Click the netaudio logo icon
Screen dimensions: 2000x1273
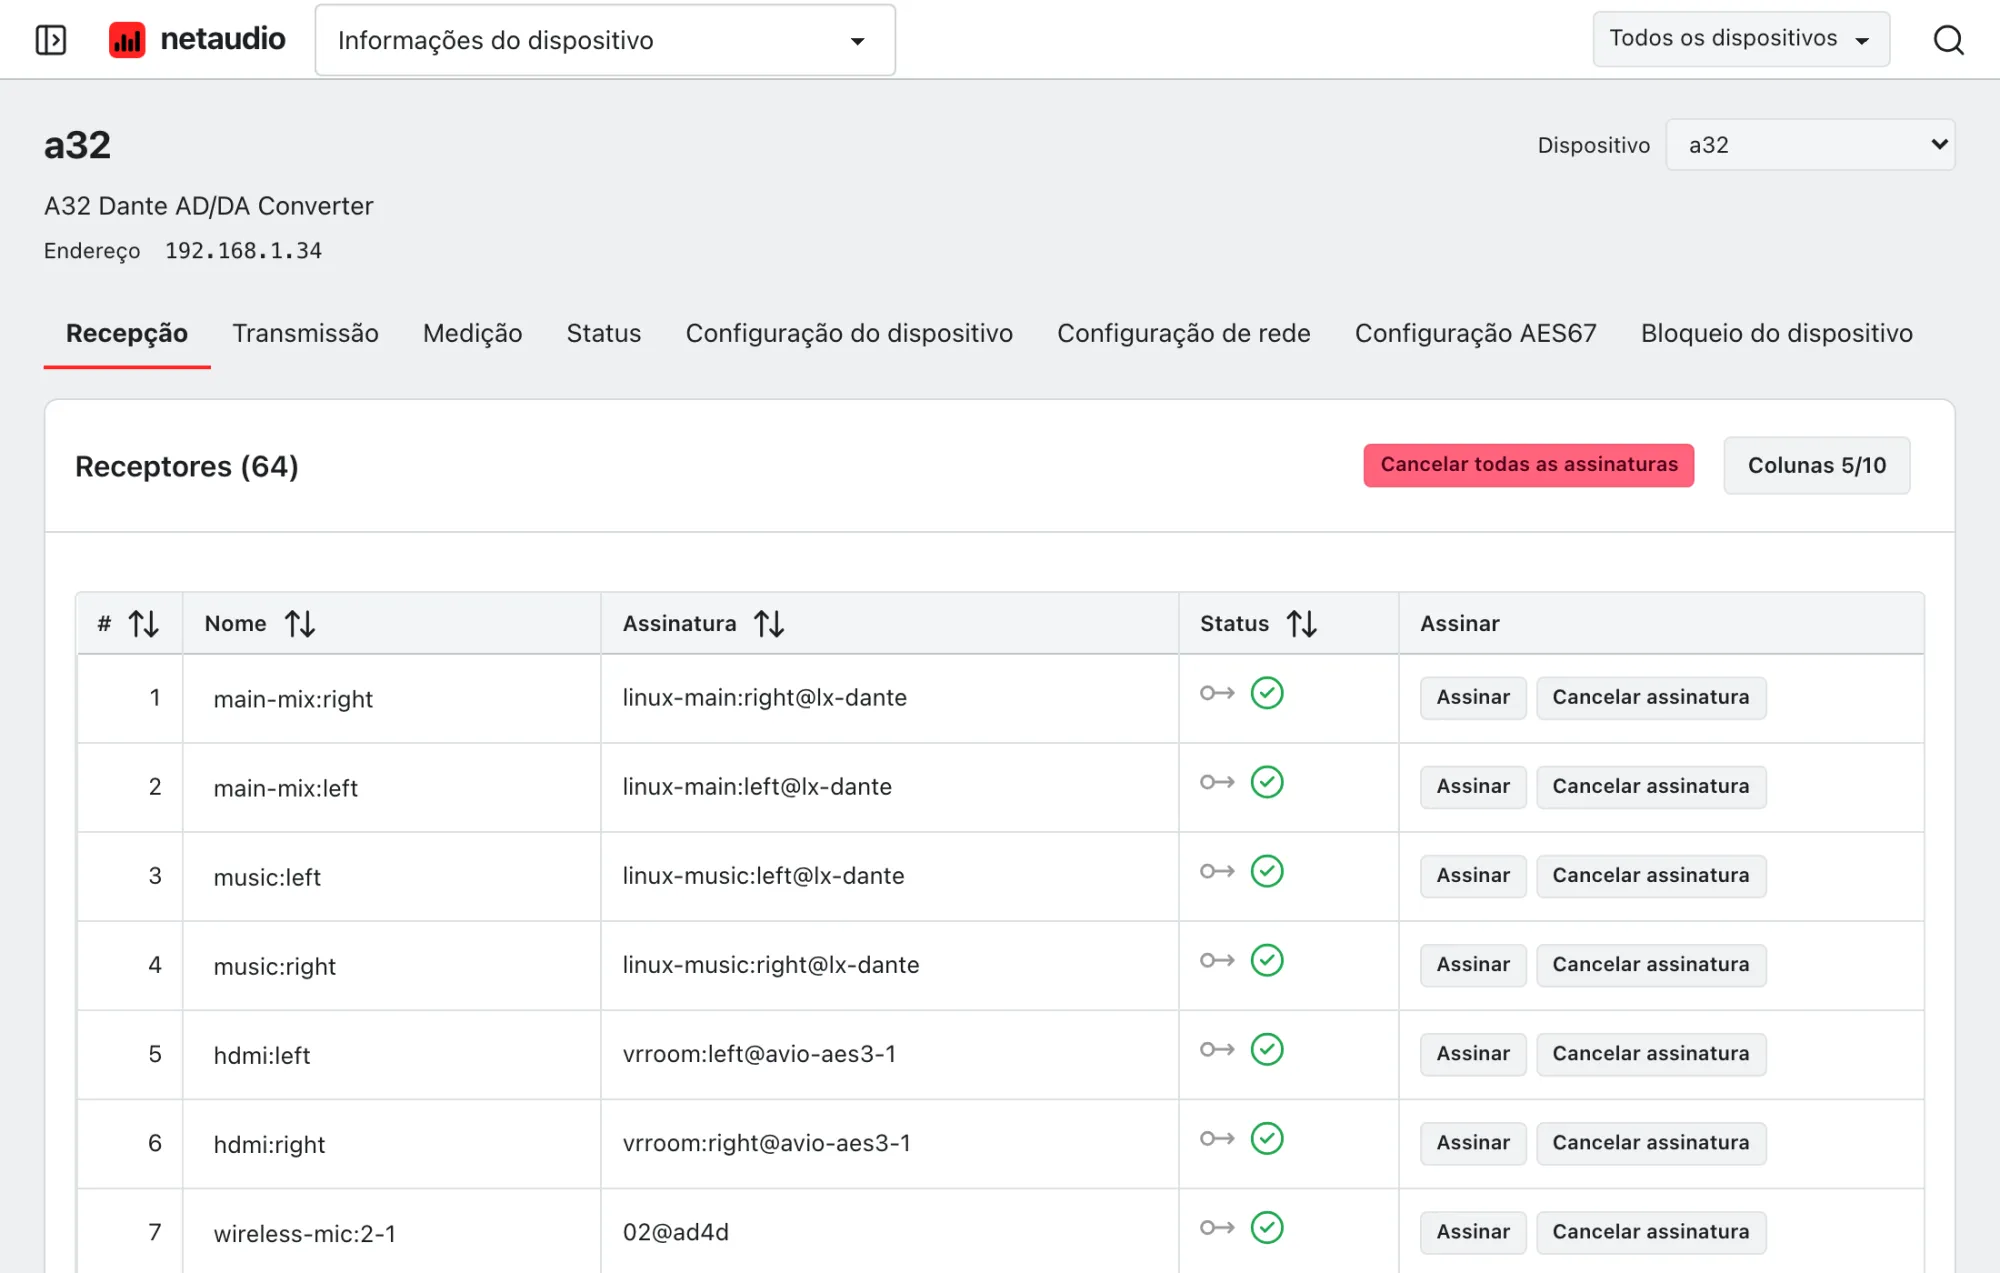point(127,40)
